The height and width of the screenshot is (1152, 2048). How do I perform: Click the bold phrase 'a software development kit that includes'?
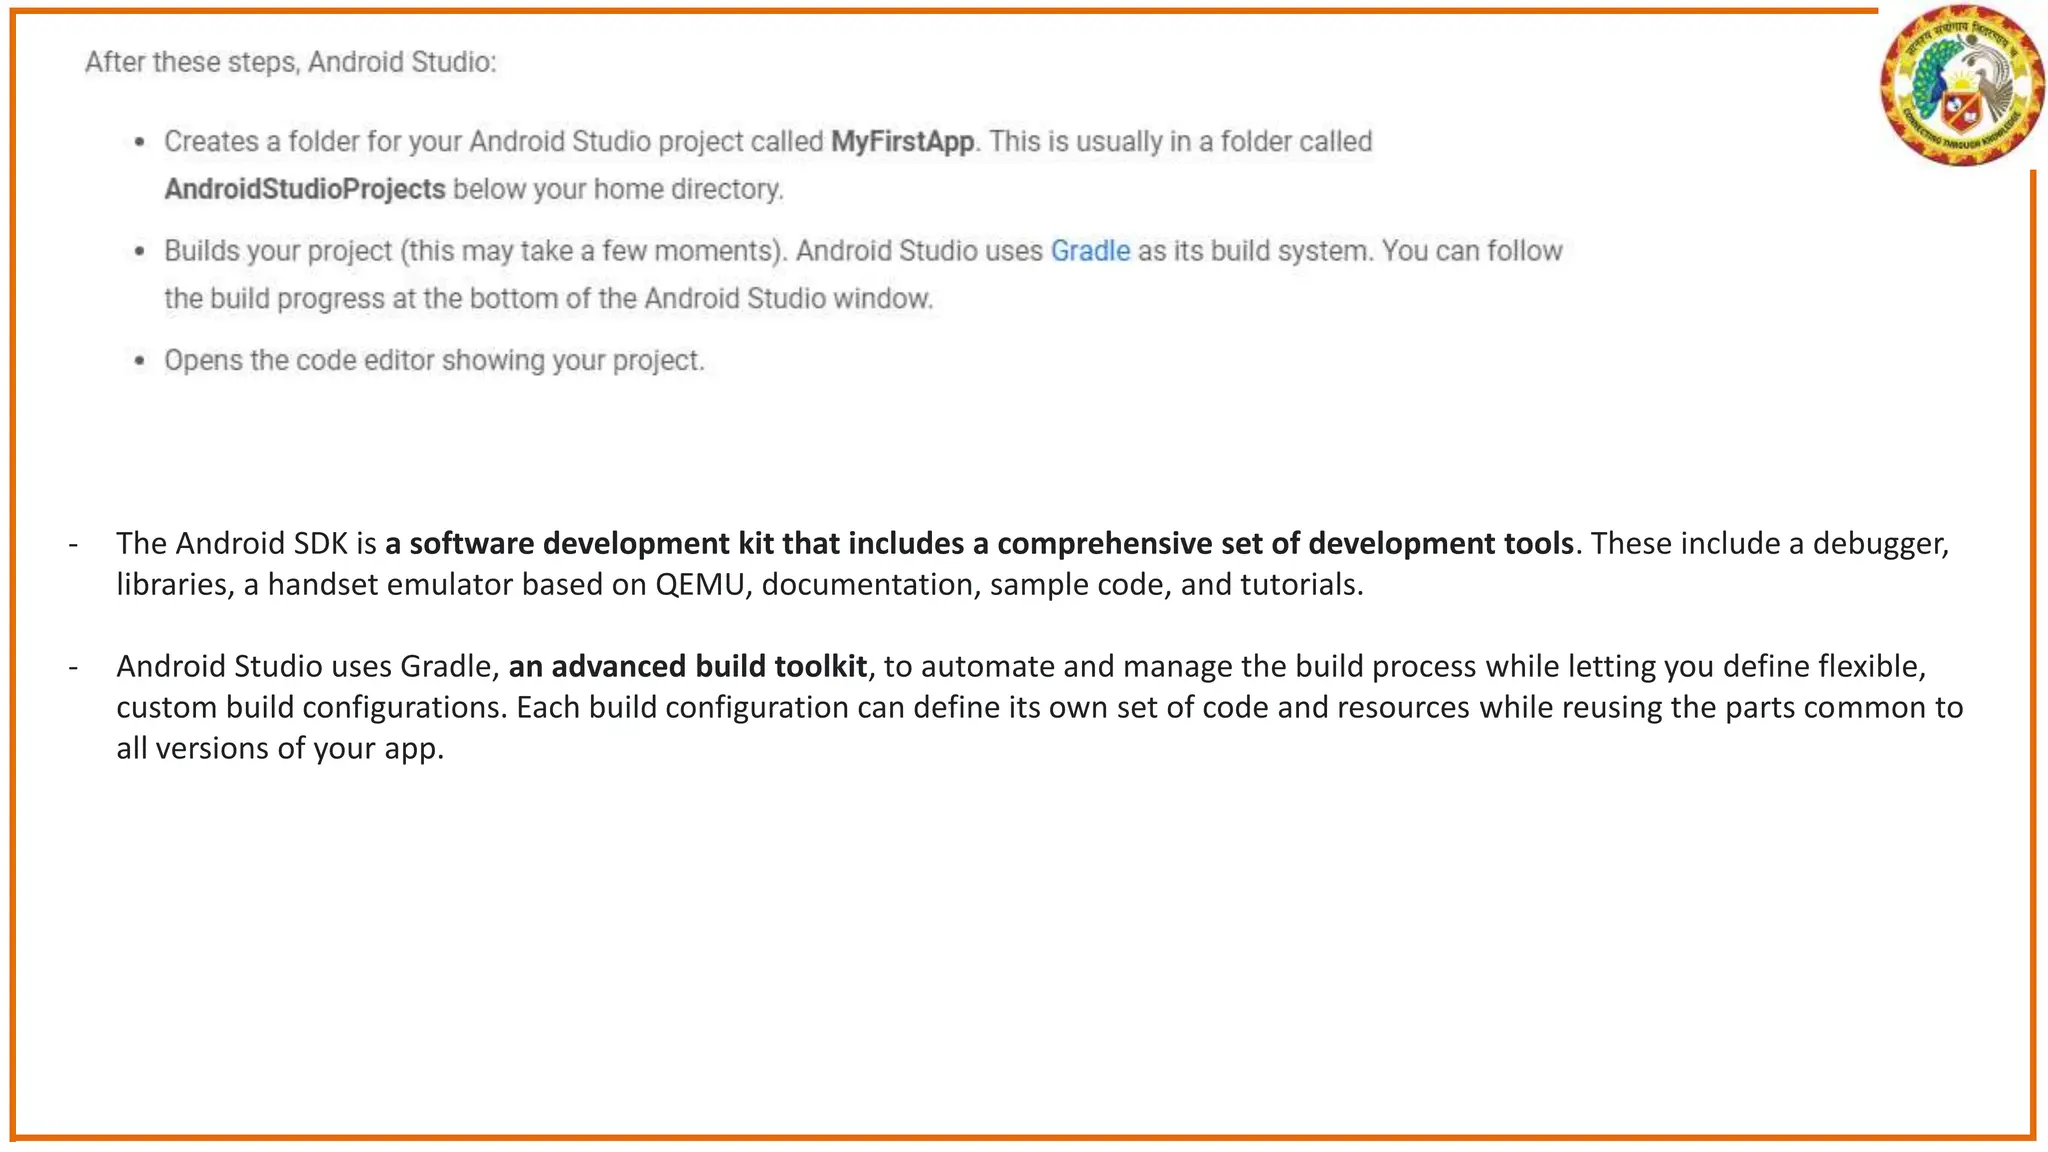[676, 543]
